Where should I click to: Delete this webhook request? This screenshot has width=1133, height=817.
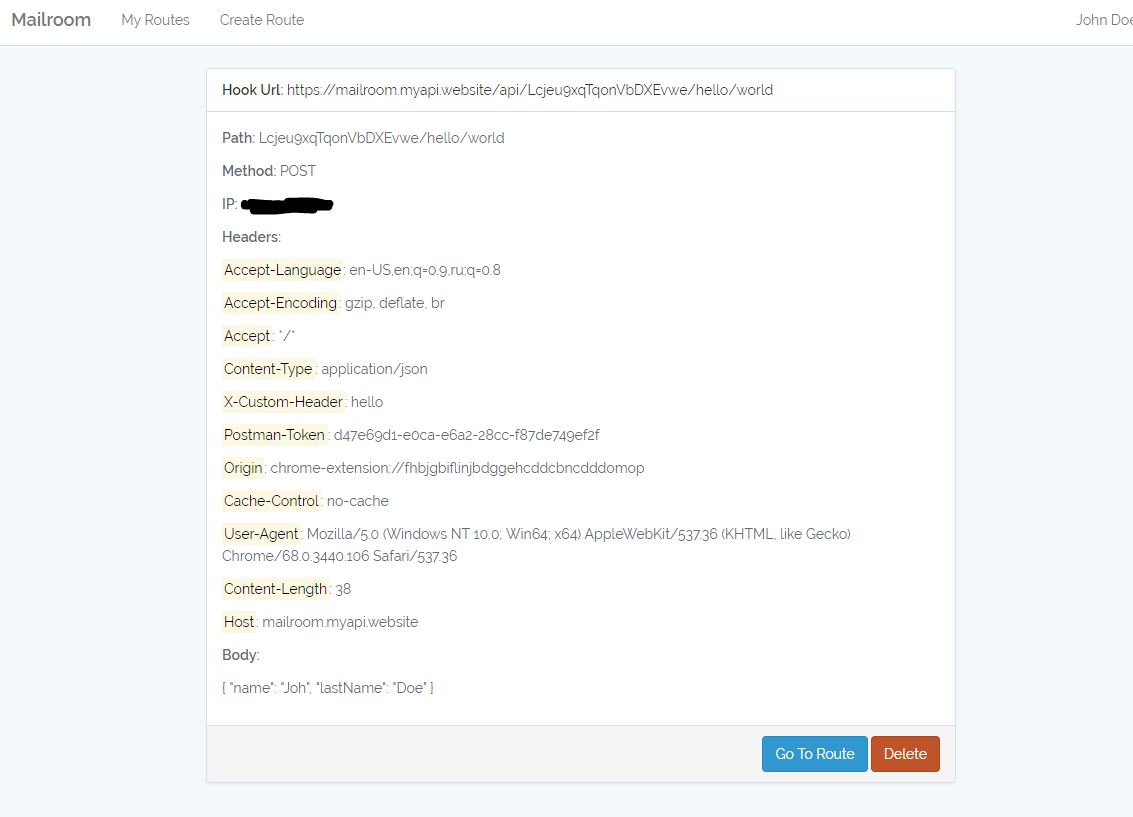tap(905, 753)
